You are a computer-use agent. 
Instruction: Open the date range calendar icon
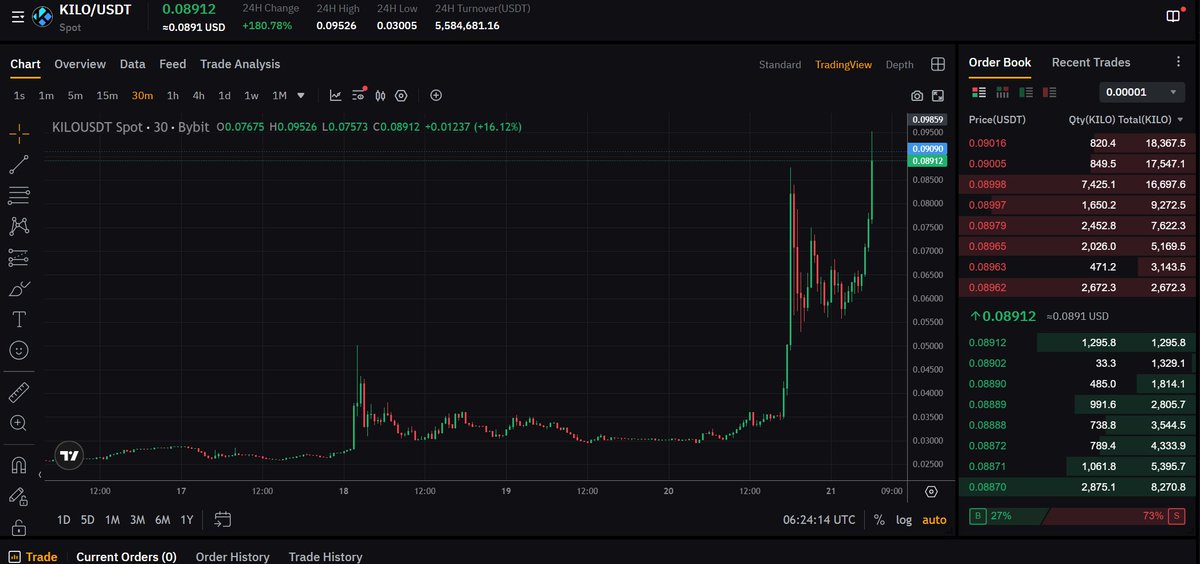coord(222,519)
